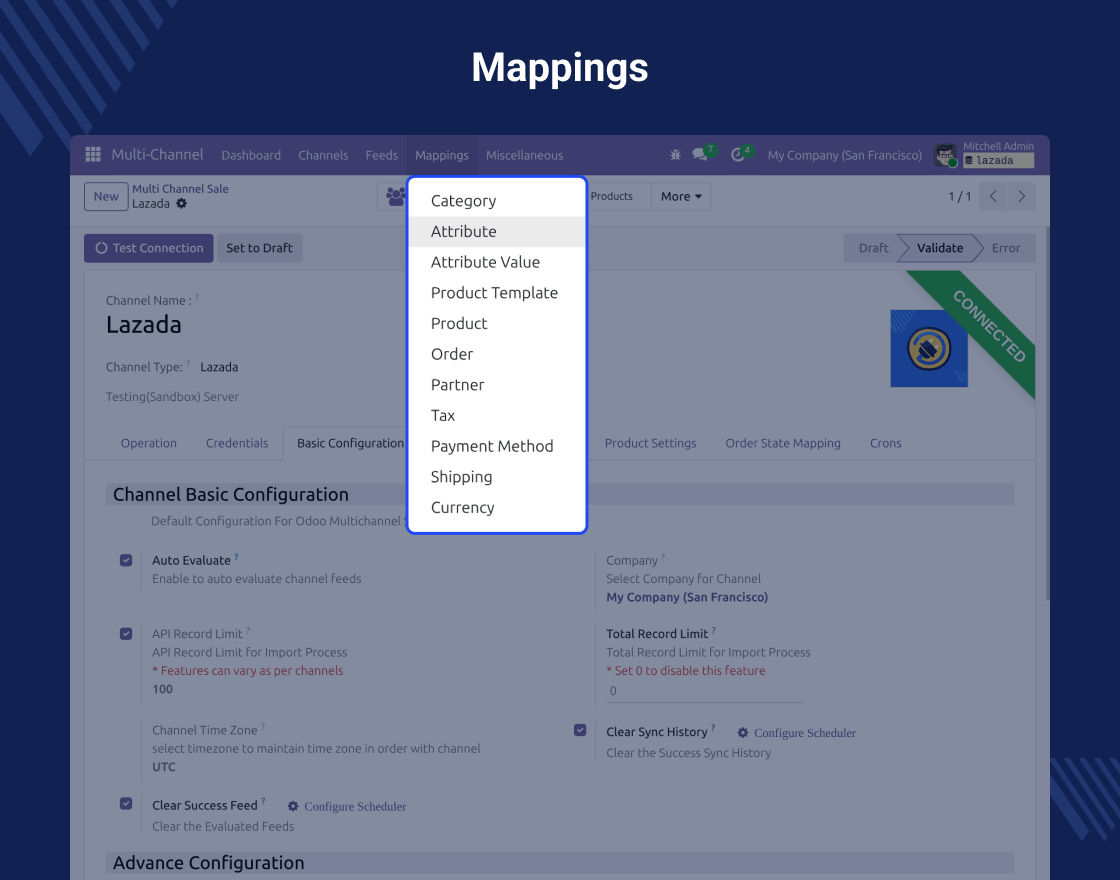Click gear icon beside Clear Success Feed scheduler
Screen dimensions: 1120x880
coord(293,806)
